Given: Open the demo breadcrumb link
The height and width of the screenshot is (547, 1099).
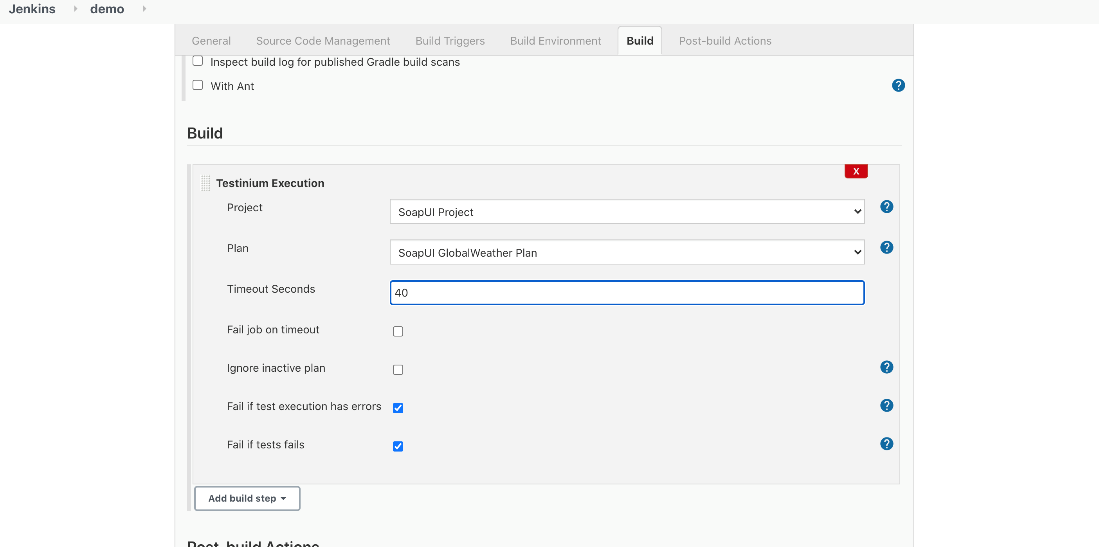Looking at the screenshot, I should 107,9.
